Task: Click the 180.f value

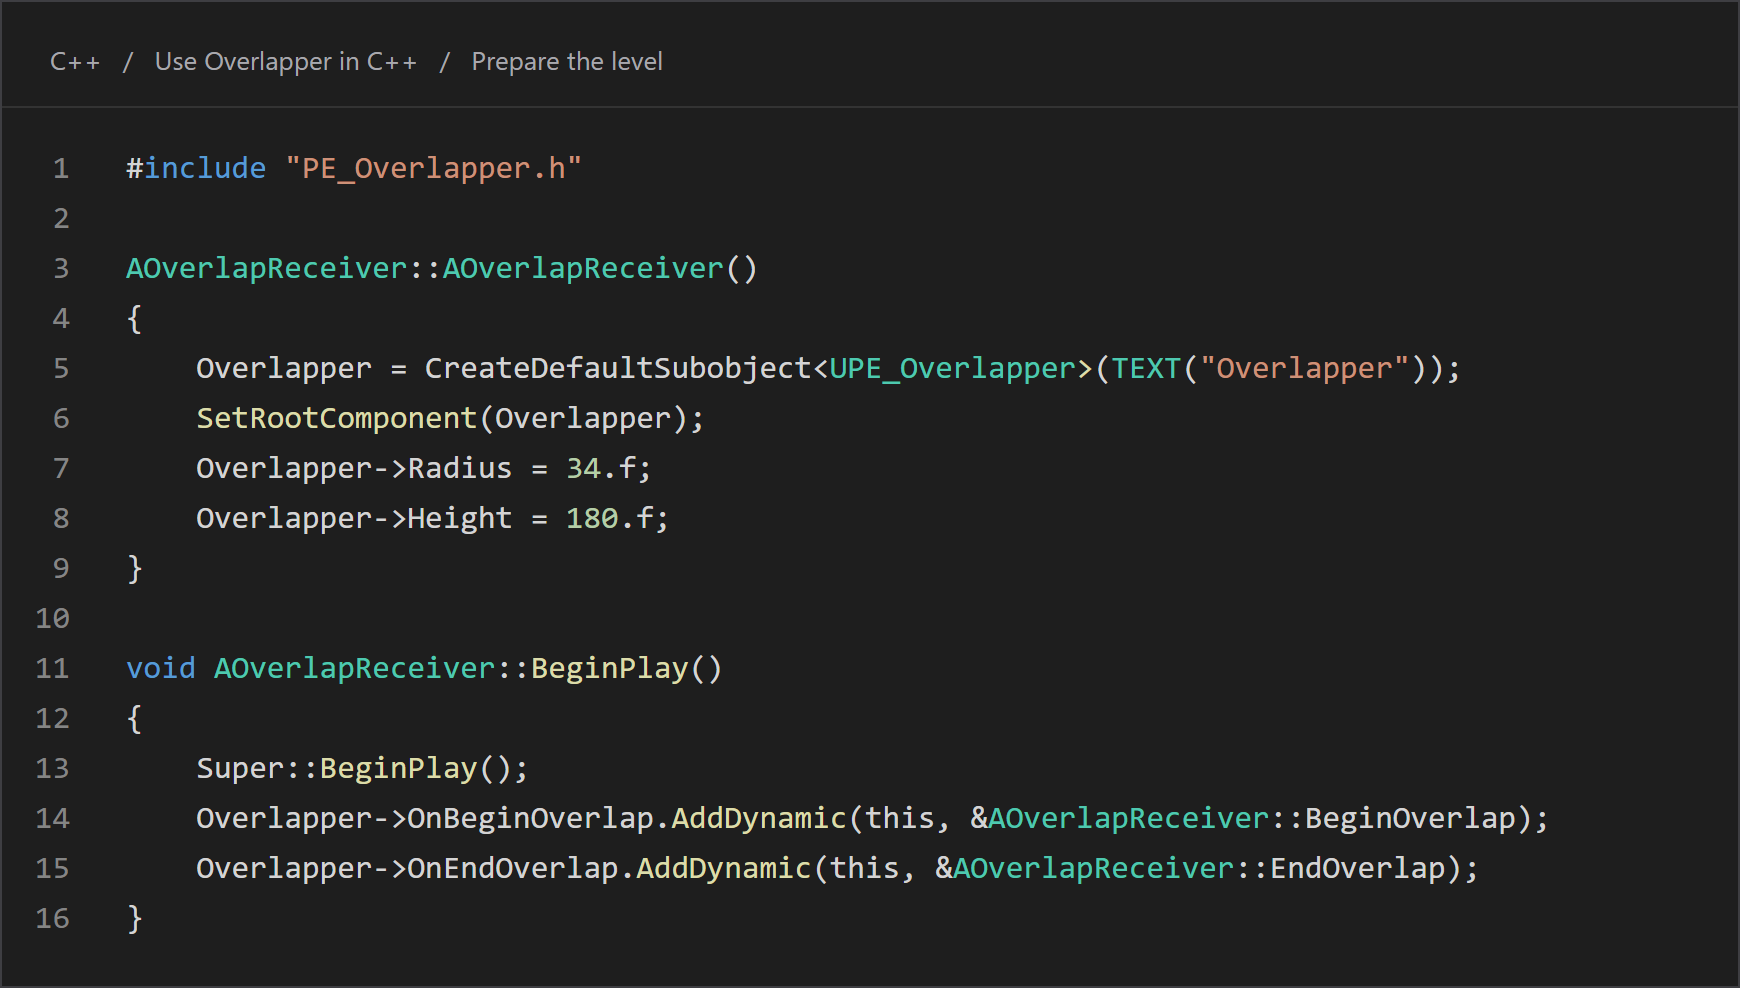Action: pyautogui.click(x=609, y=518)
